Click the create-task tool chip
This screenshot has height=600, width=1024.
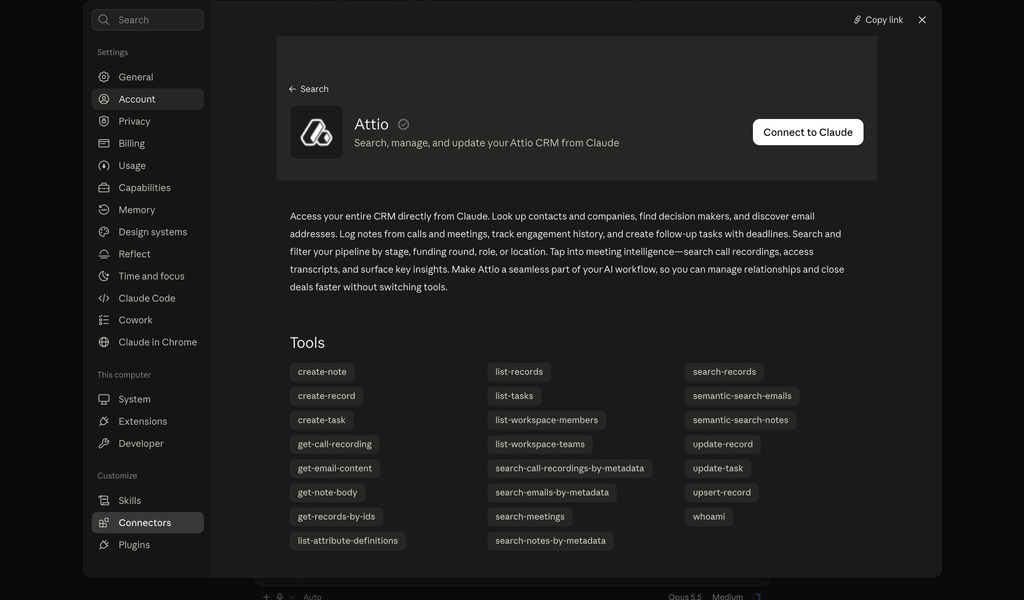321,420
